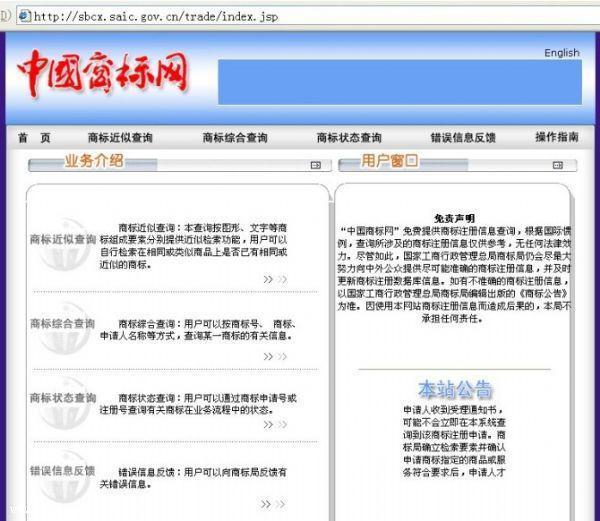Viewport: 600px width, 521px height.
Task: Click the small icon on the 用户窗口 header
Action: click(558, 165)
